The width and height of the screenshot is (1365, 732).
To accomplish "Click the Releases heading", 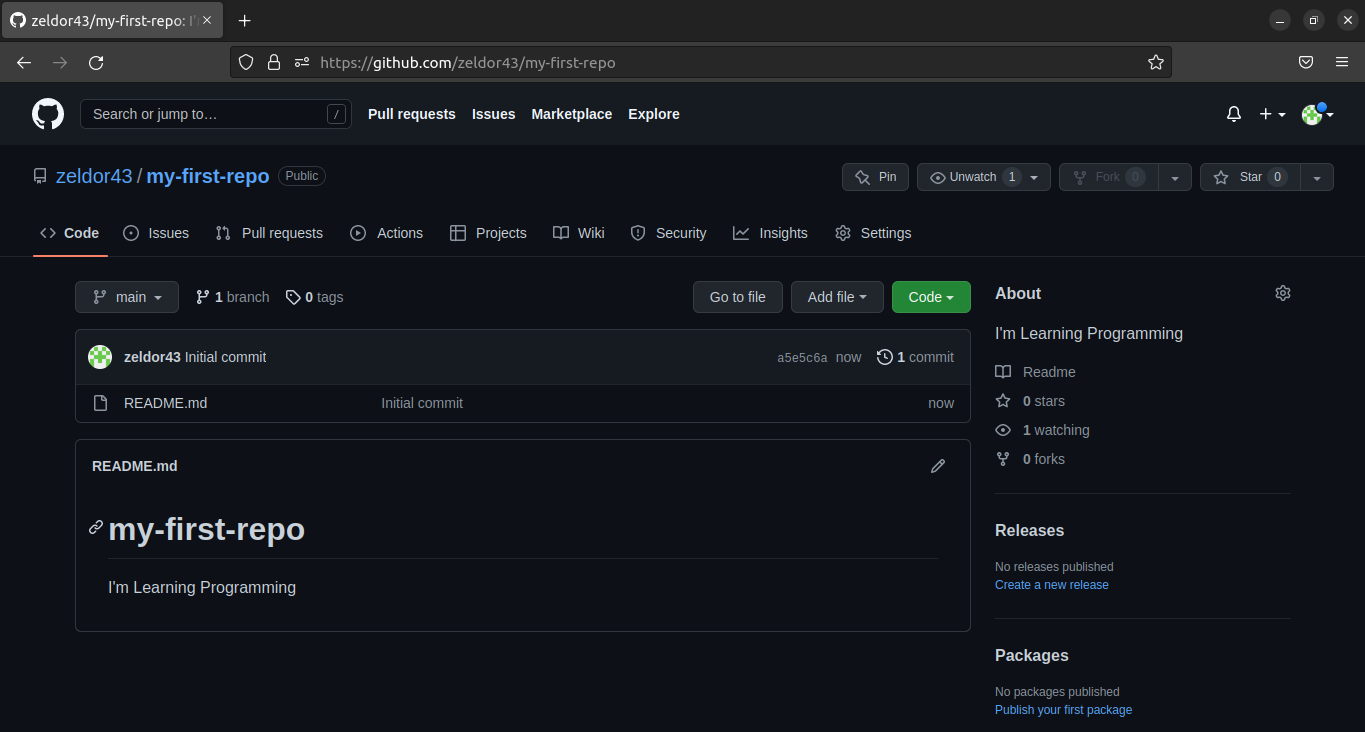I will tap(1029, 531).
